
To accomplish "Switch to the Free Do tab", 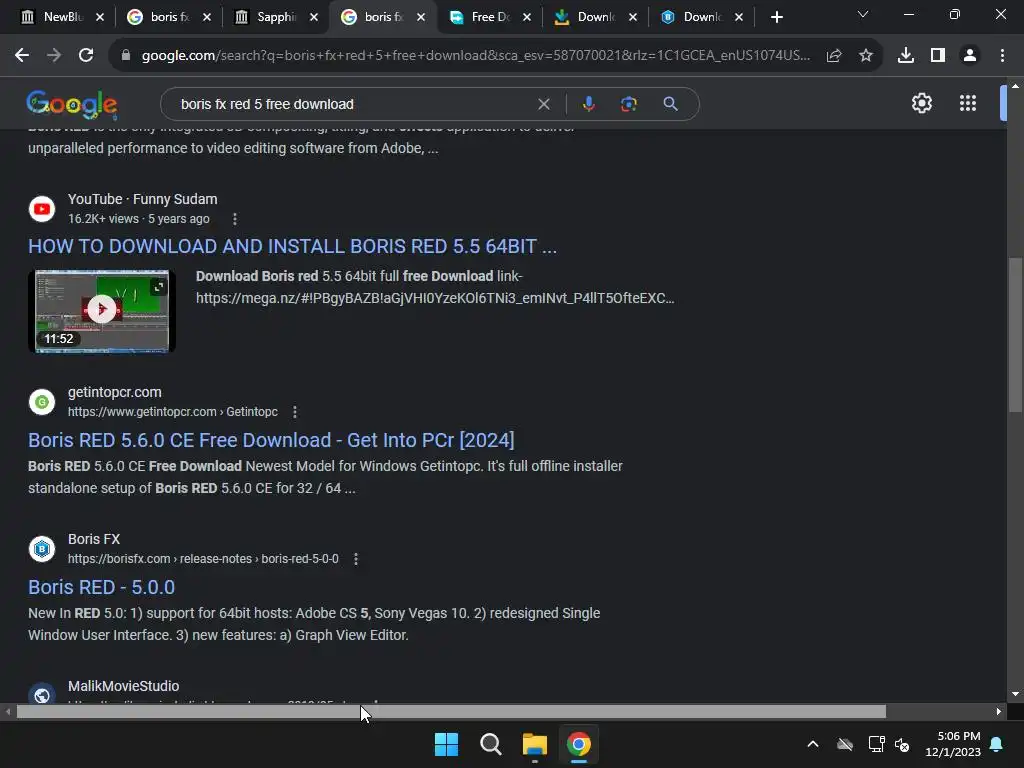I will tap(490, 17).
